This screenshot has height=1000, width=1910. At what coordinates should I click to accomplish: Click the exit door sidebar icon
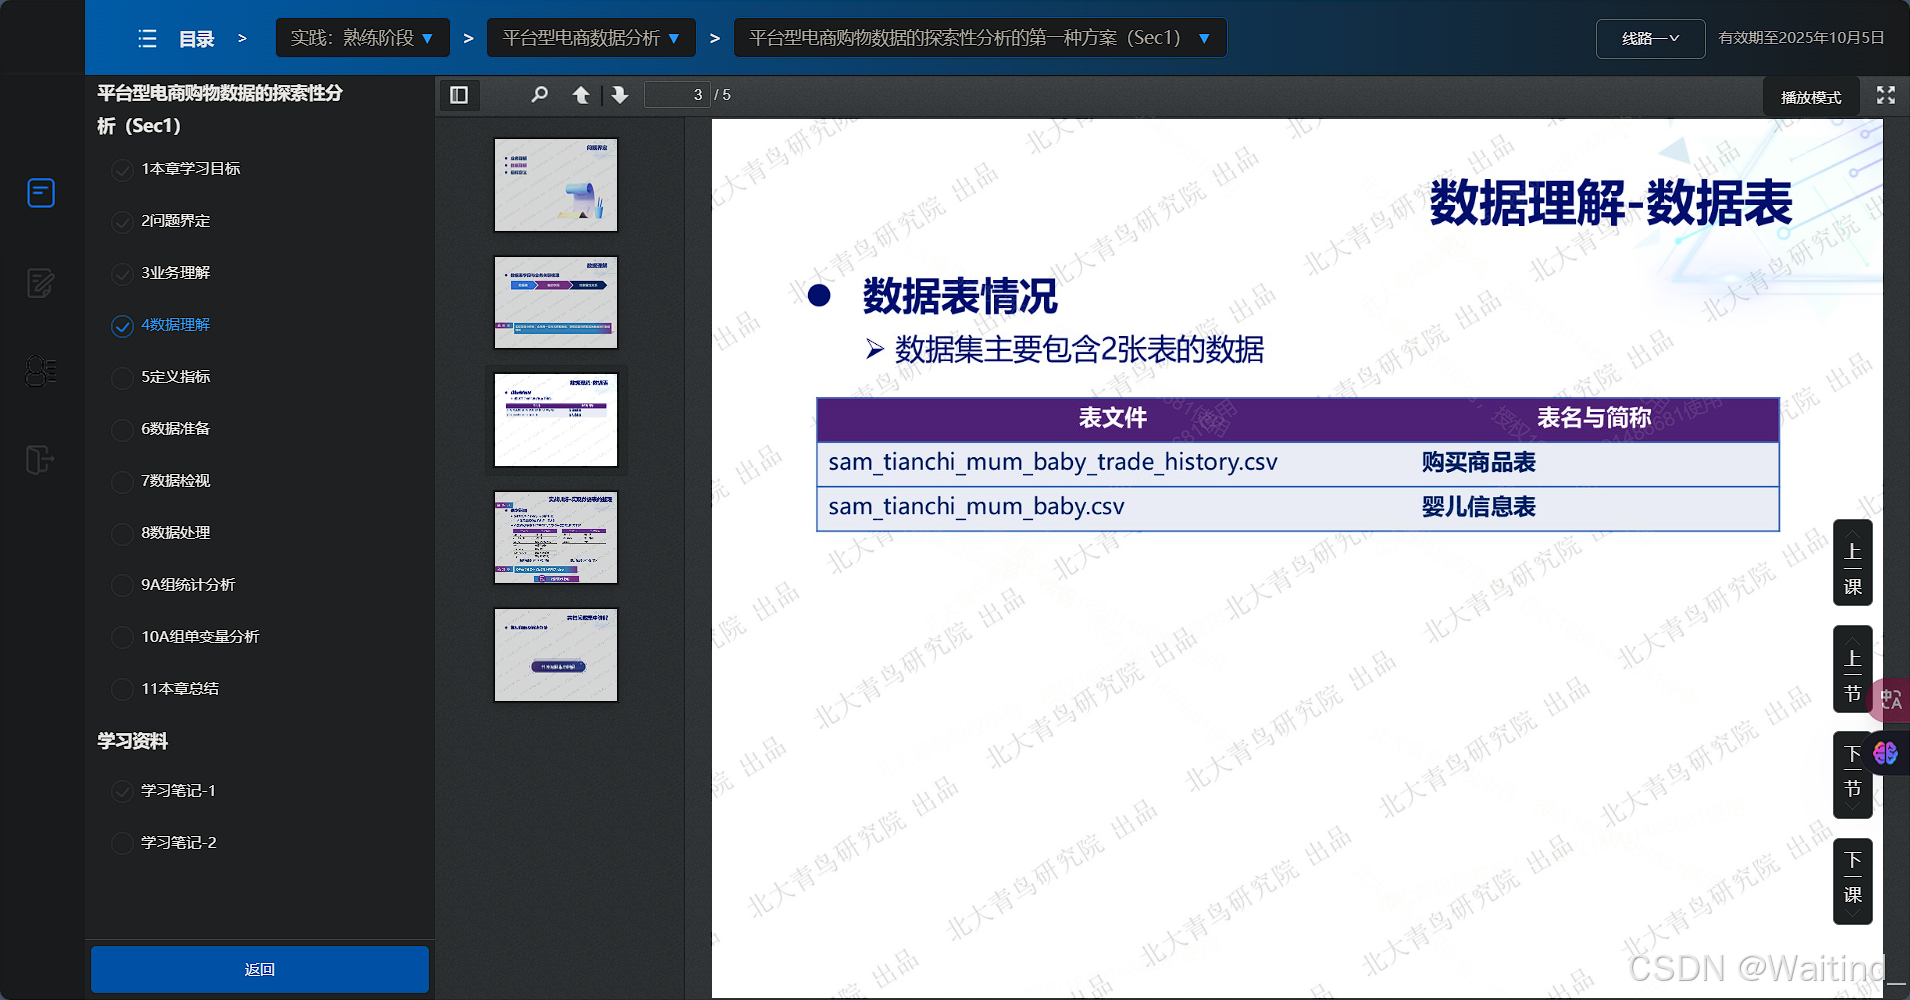click(x=39, y=460)
